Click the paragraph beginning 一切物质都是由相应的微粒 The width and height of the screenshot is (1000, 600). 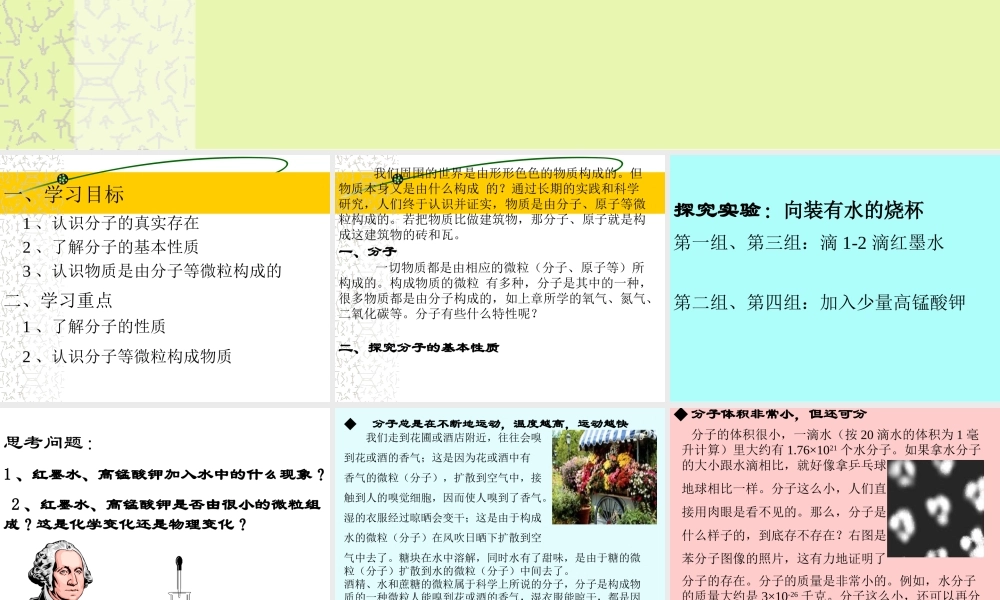coord(495,290)
